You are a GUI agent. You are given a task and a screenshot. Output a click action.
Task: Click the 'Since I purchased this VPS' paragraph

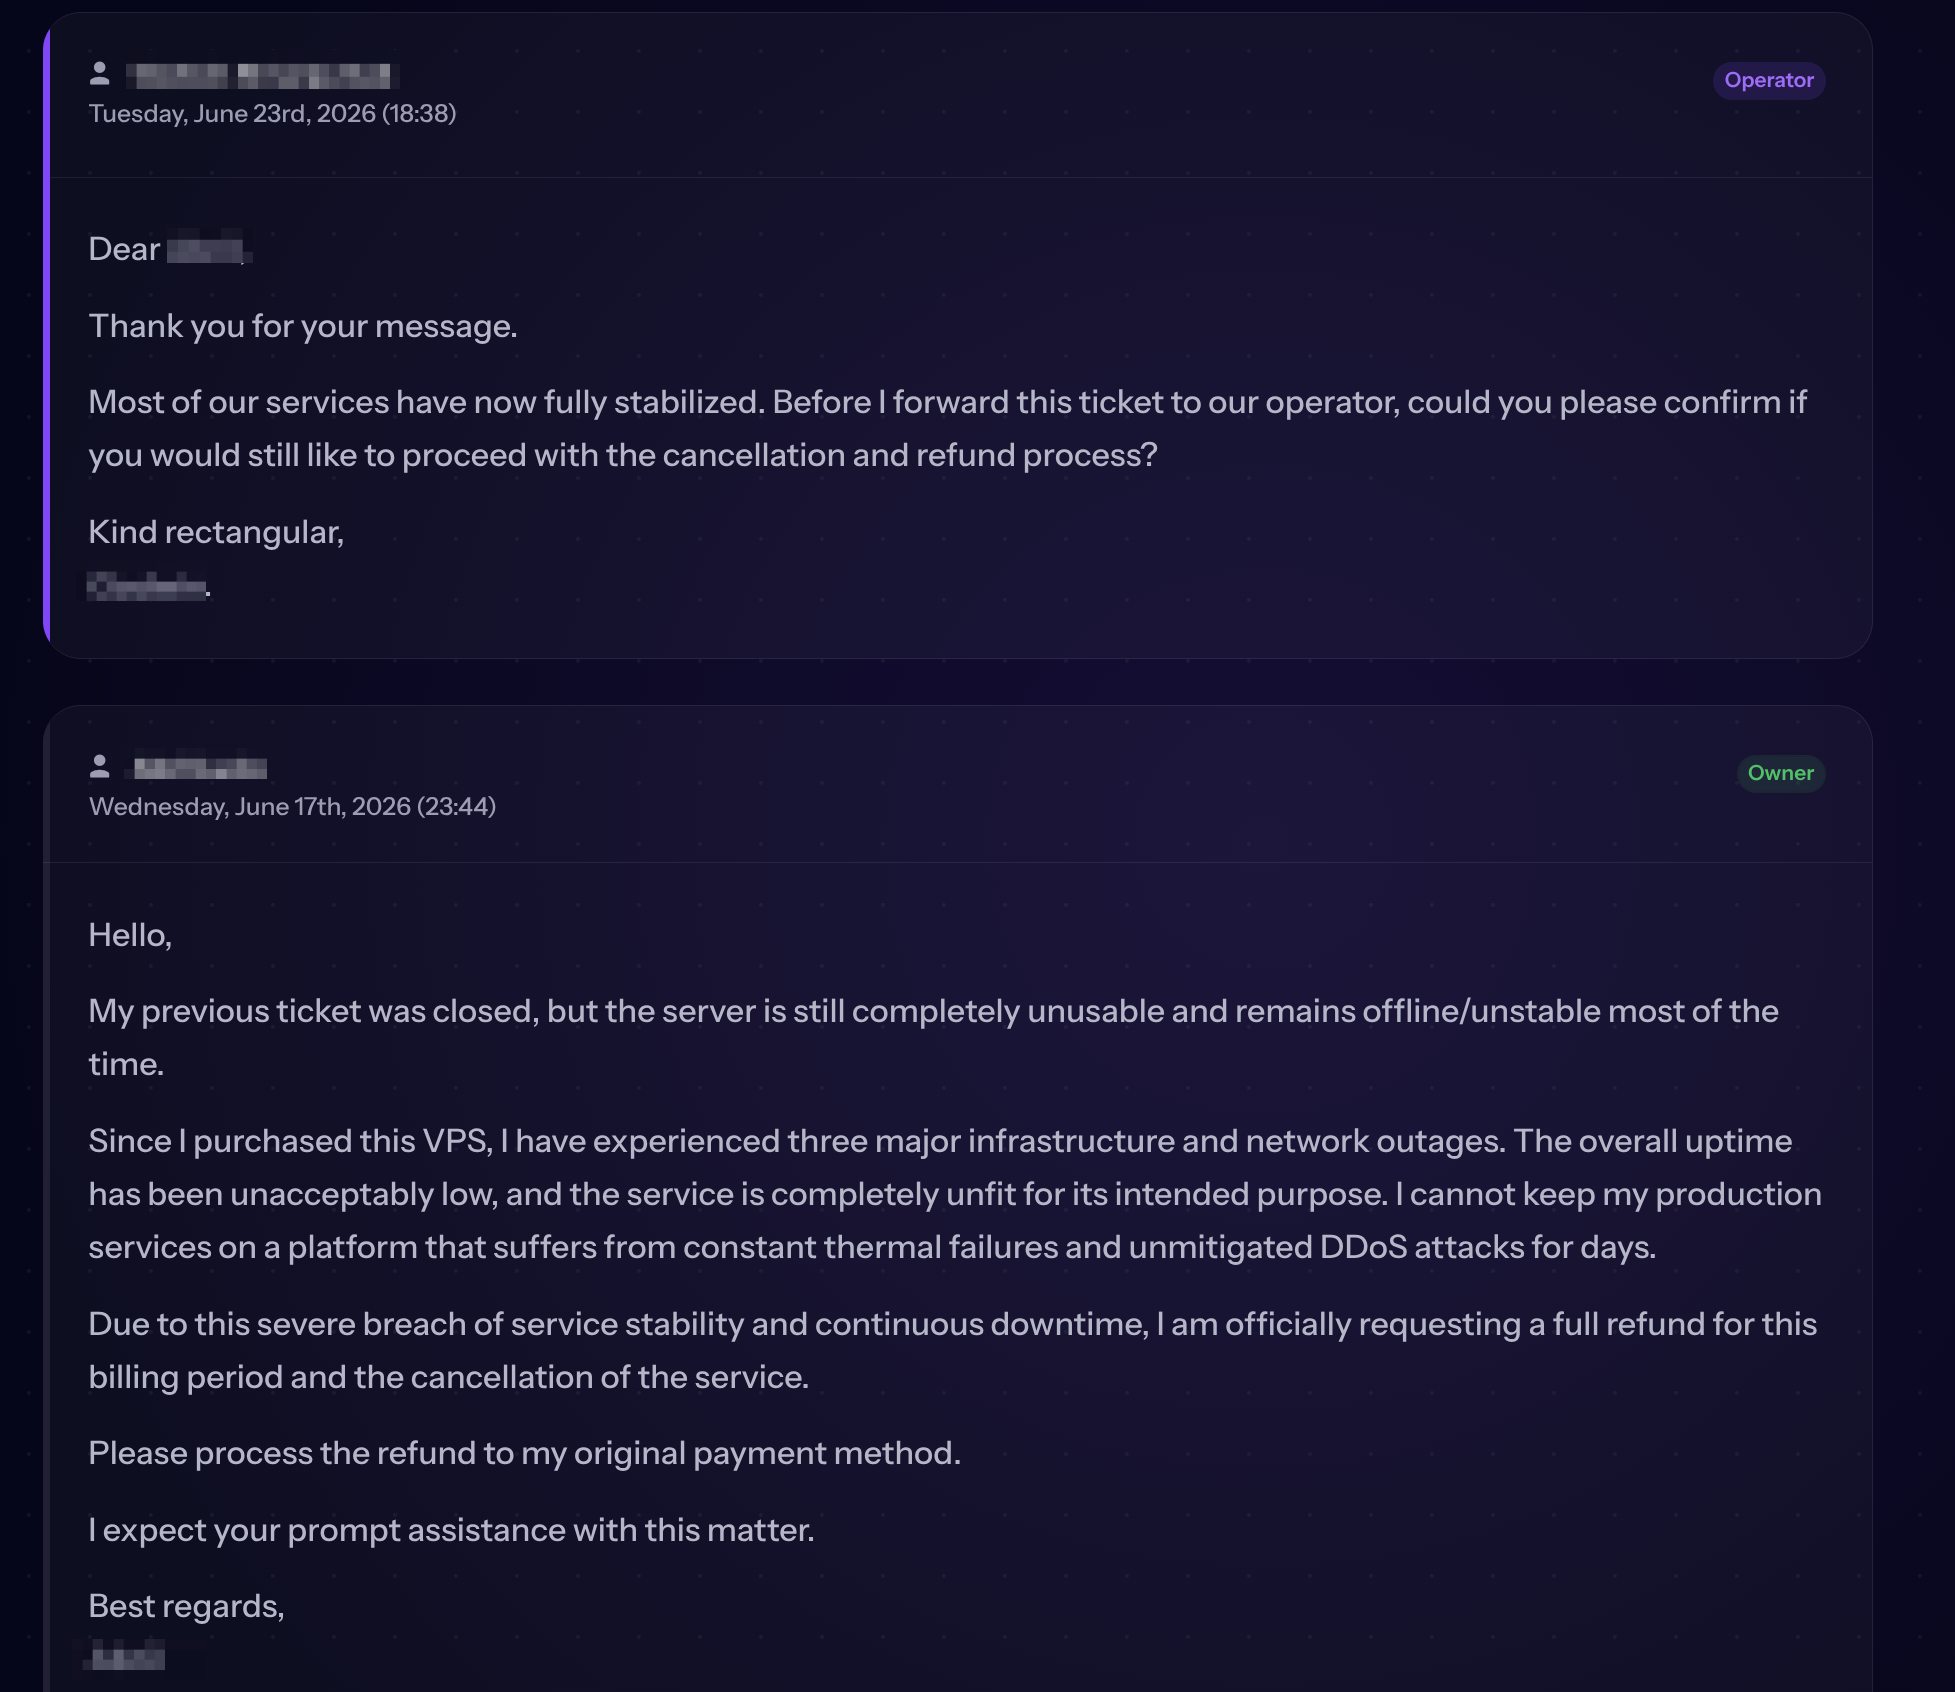955,1194
